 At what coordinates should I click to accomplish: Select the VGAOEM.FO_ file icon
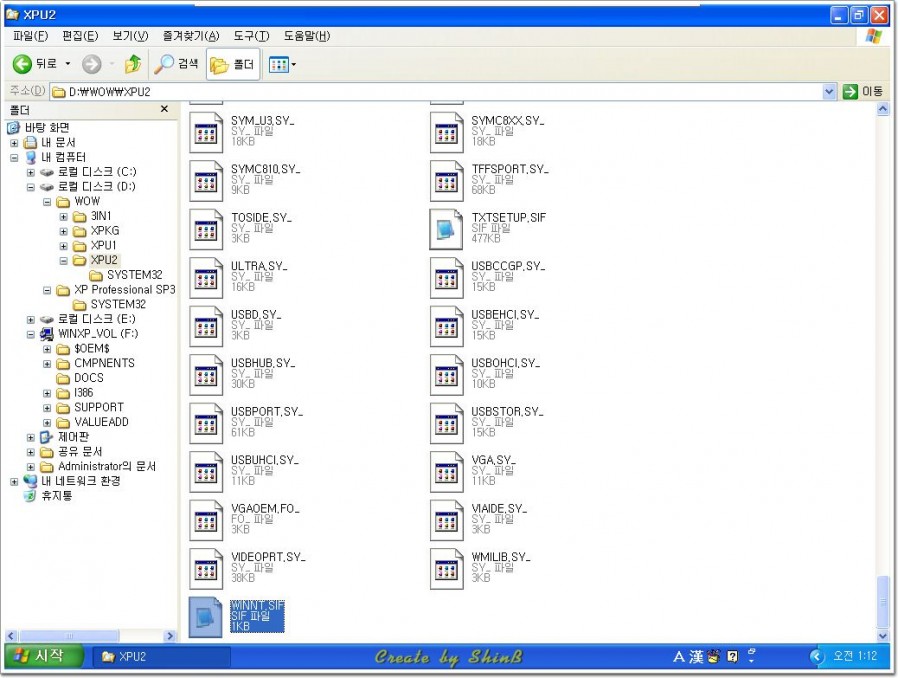point(206,521)
